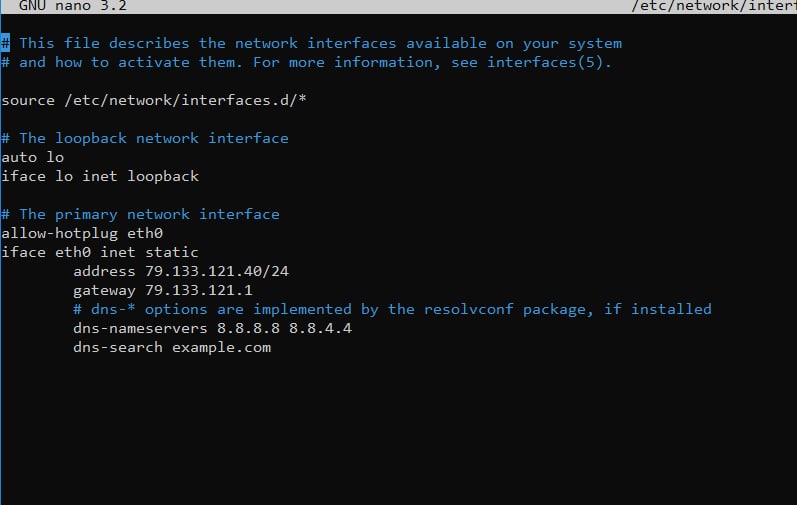Screen dimensions: 797x505
Task: Click the IP address 79.133.121.40/24
Action: click(217, 271)
